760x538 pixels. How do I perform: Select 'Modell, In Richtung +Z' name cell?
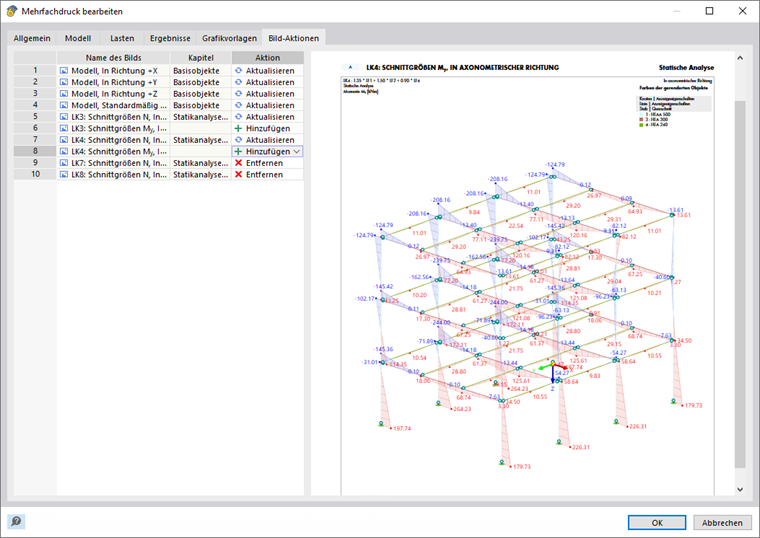tap(113, 94)
